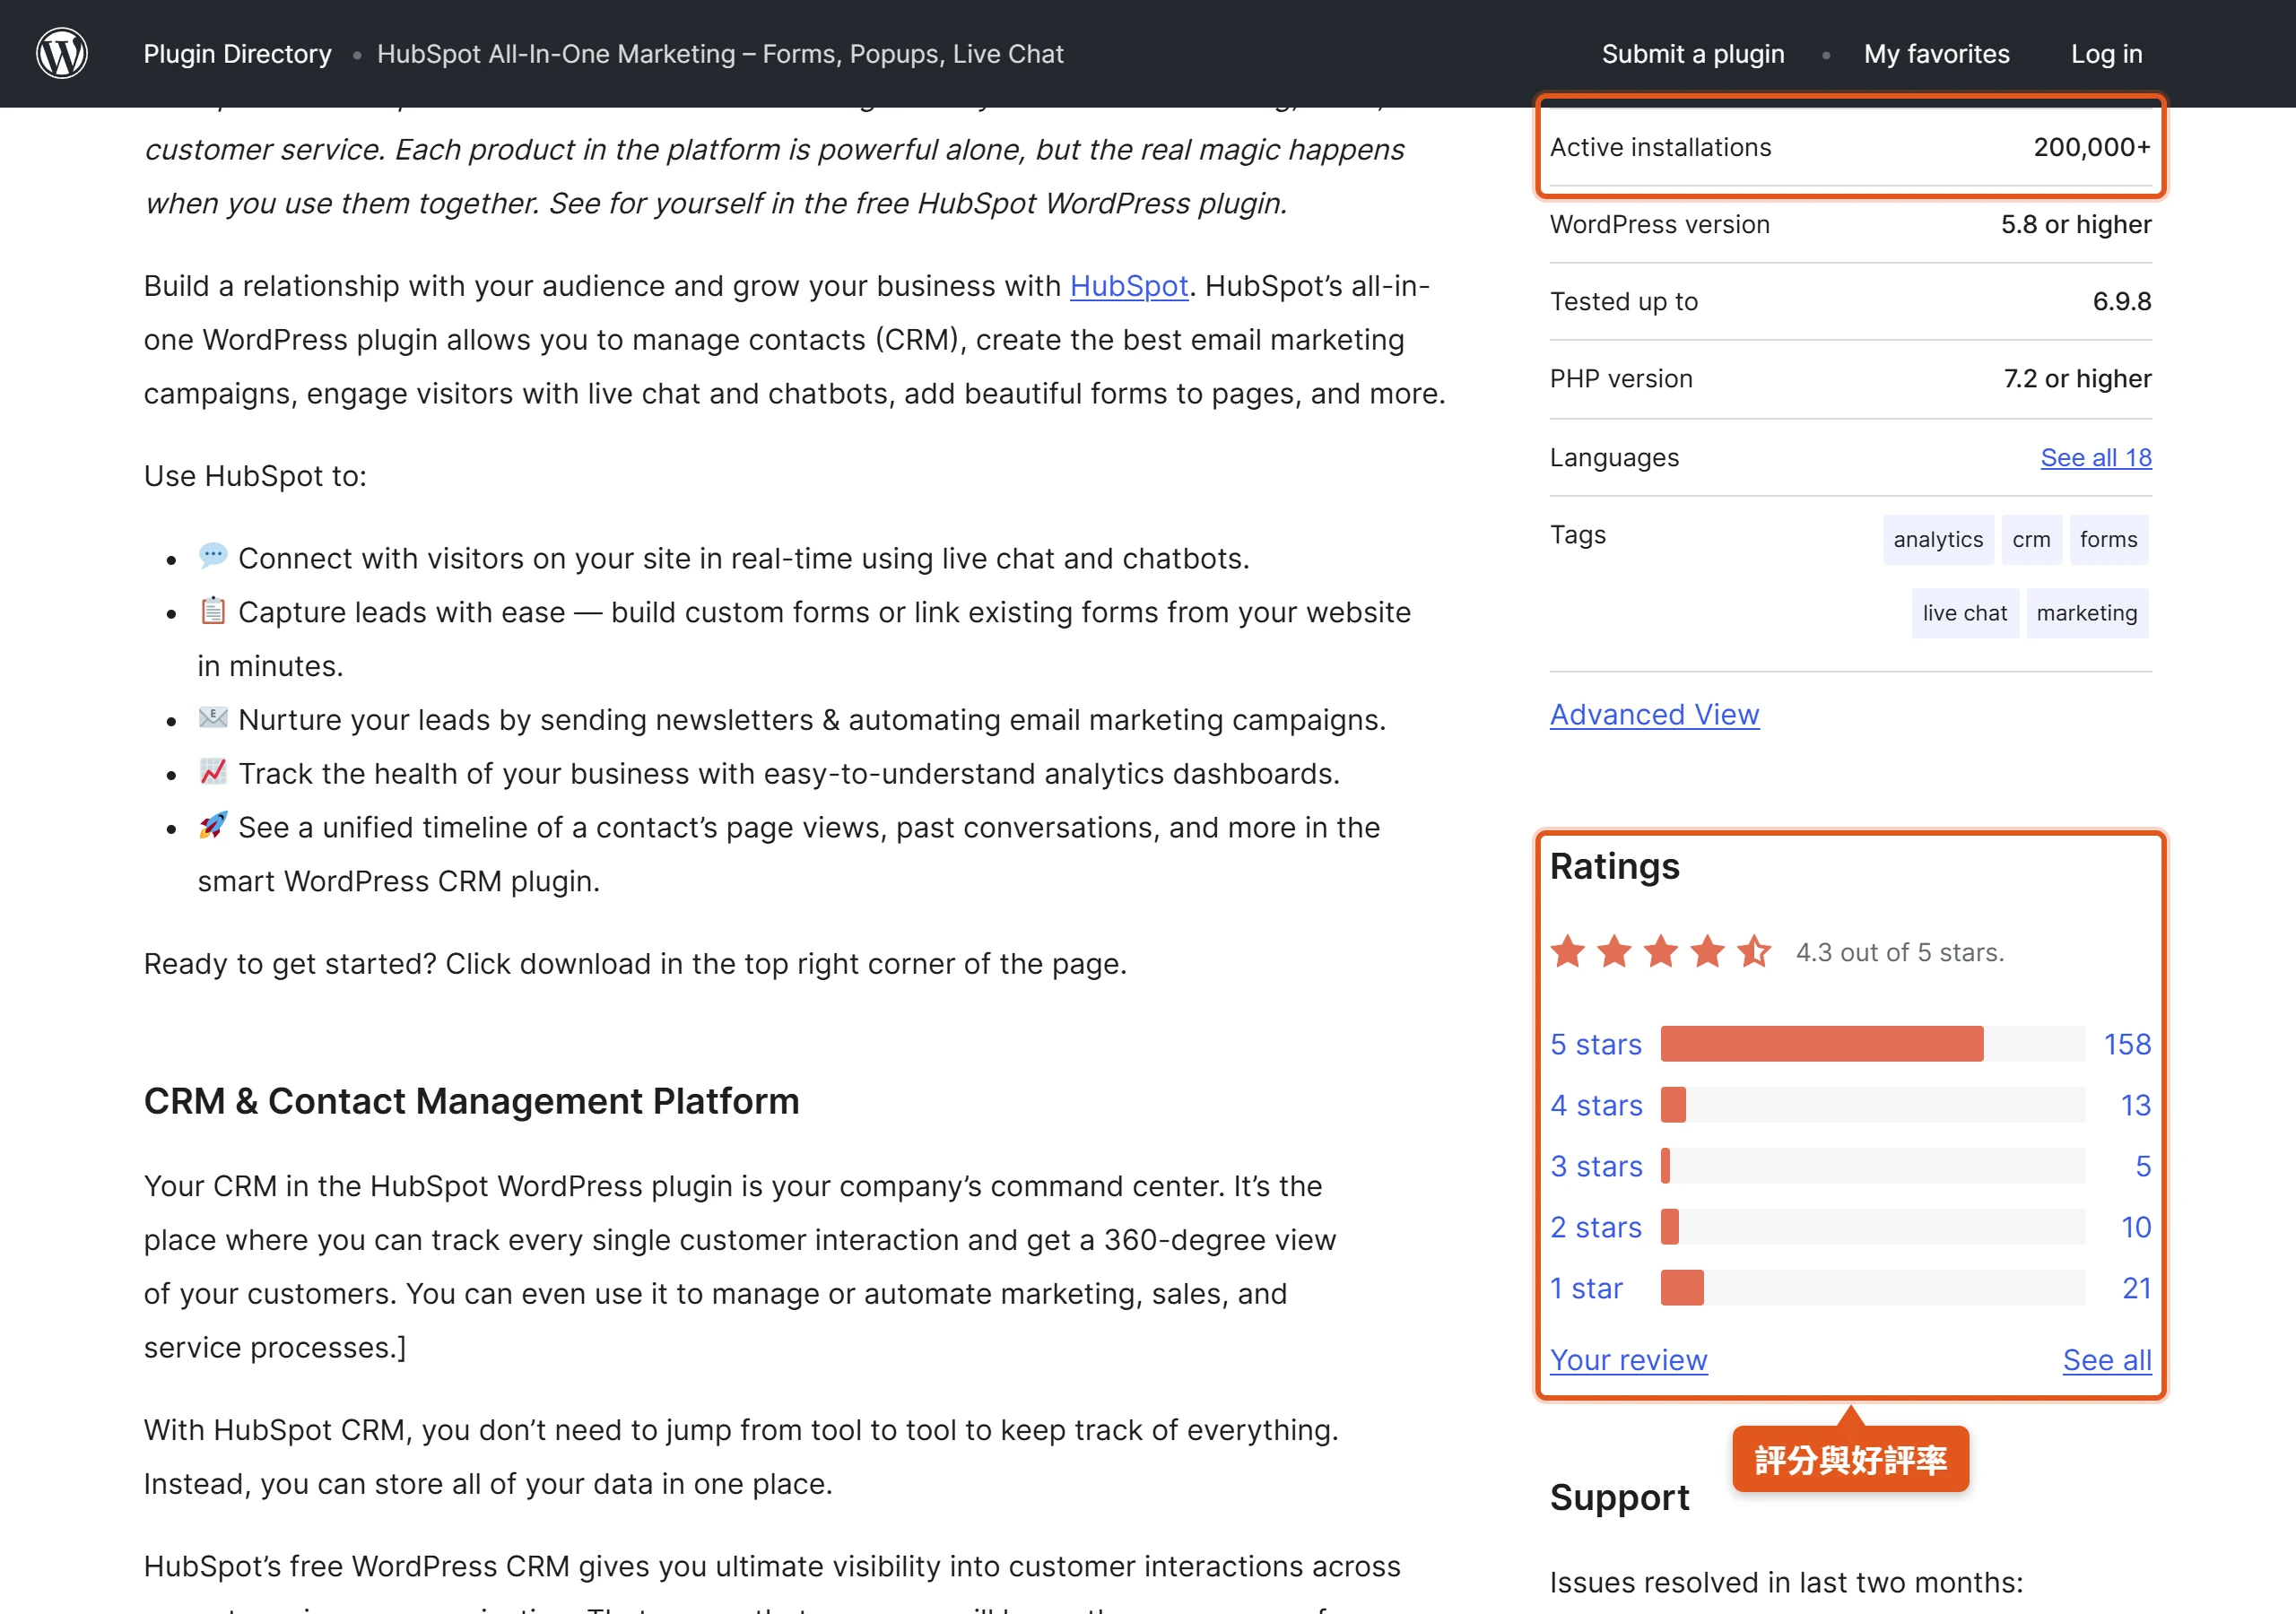Click the Tested up to 6.9.8 value
The image size is (2296, 1614).
pyautogui.click(x=2121, y=302)
